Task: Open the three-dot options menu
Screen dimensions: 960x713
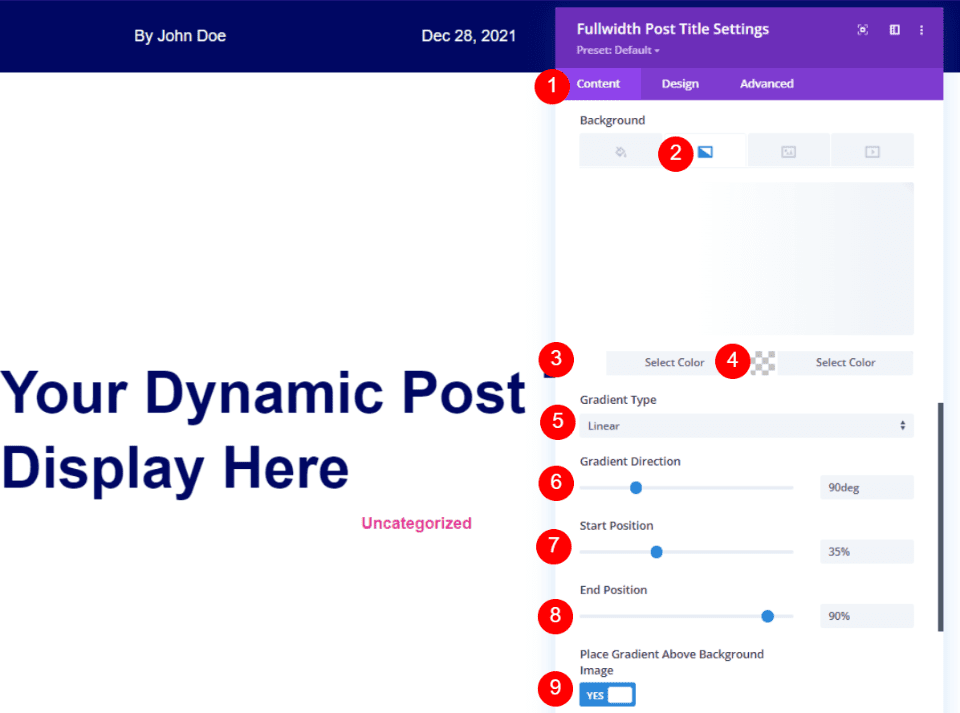Action: (x=921, y=29)
